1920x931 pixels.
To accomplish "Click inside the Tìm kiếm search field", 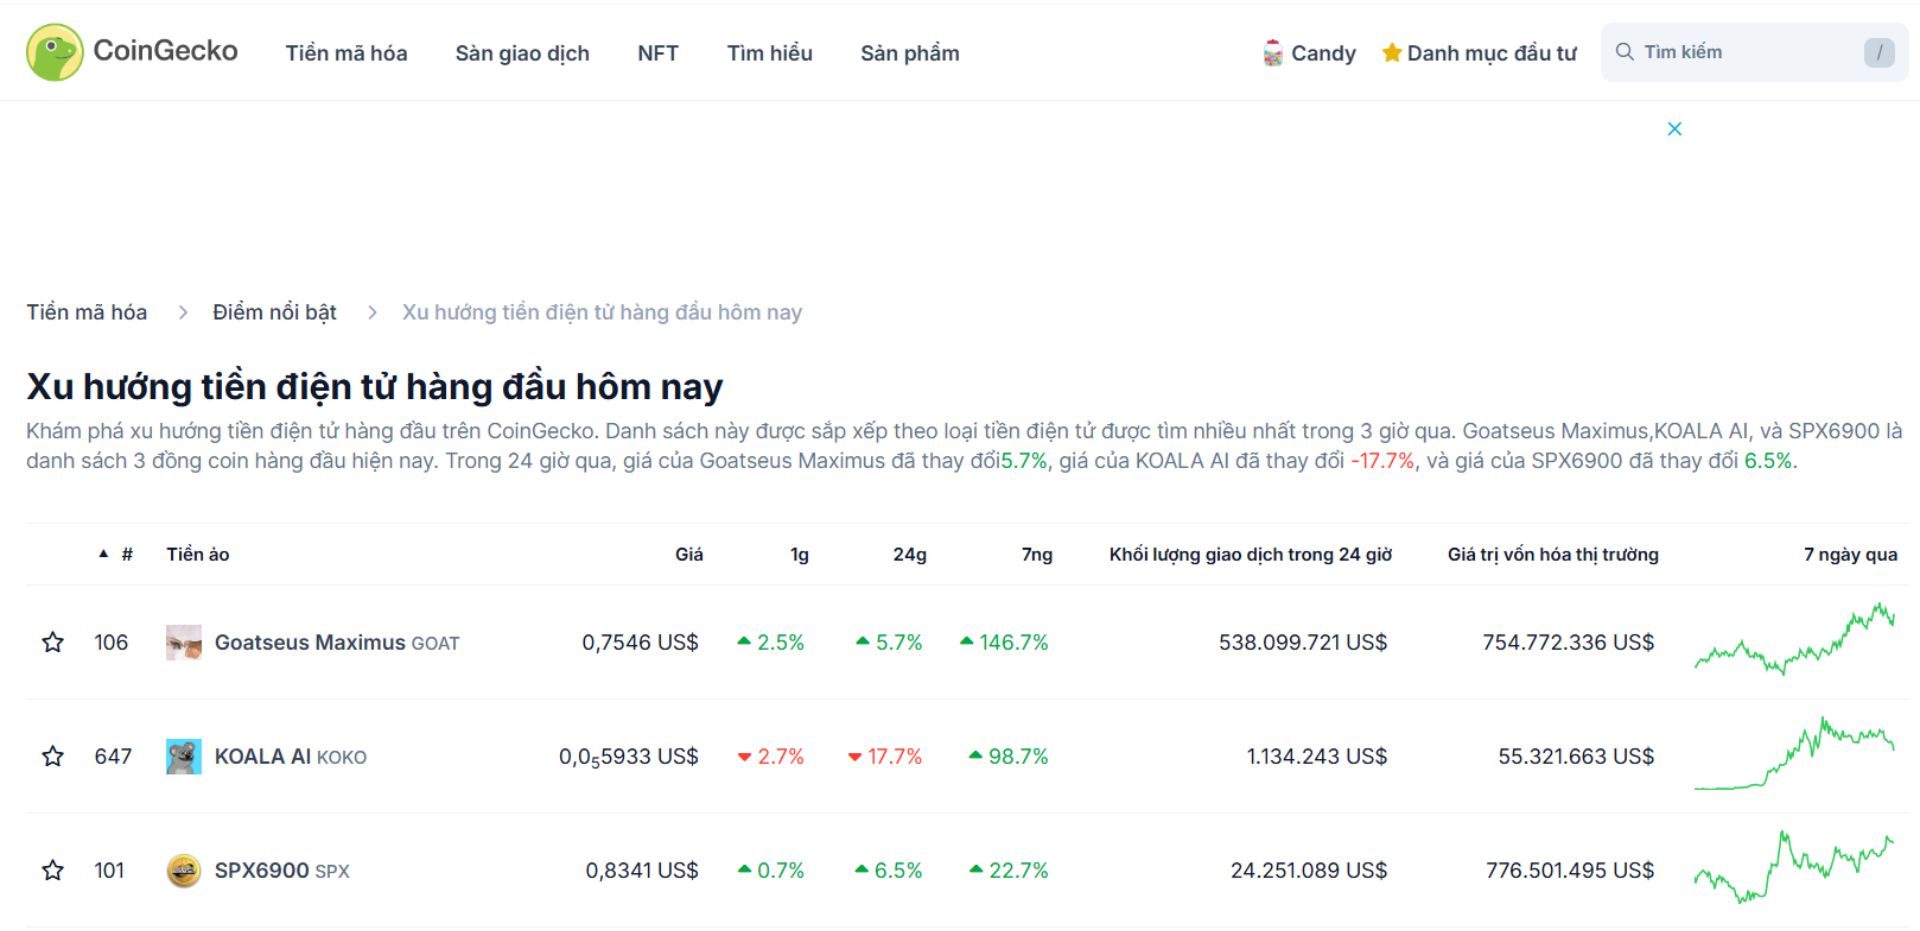I will [x=1750, y=51].
